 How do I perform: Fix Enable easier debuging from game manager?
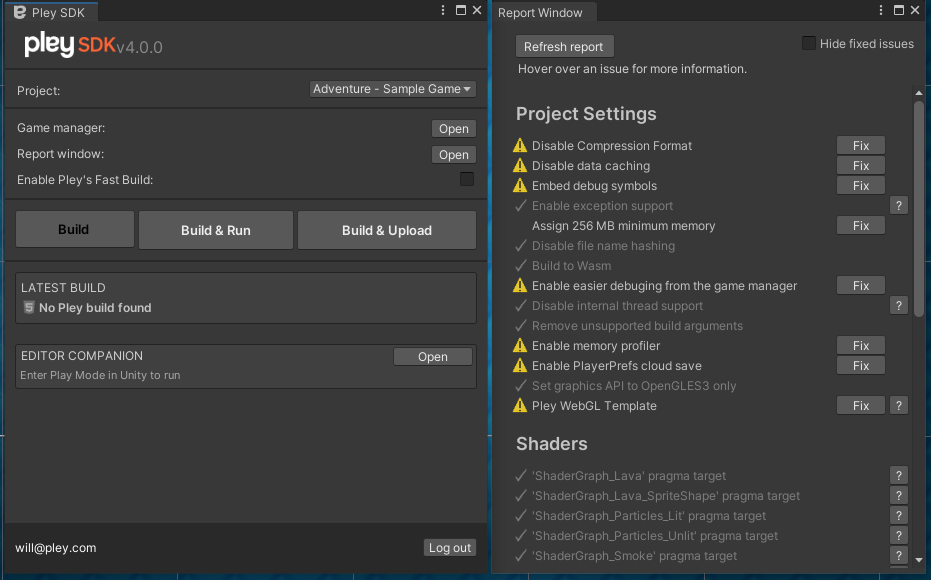coord(861,286)
